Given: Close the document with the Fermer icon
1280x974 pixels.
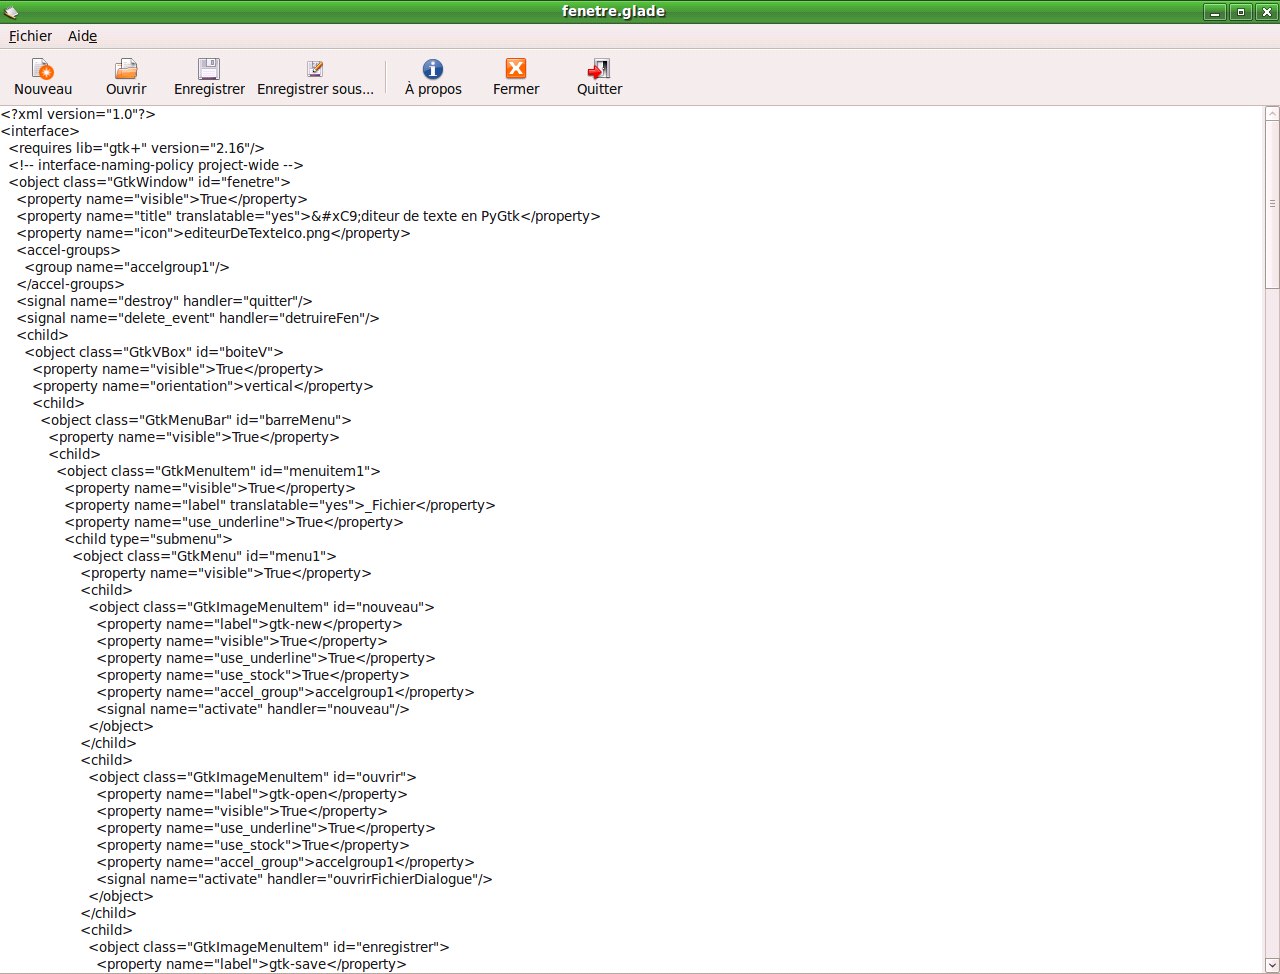Looking at the screenshot, I should tap(516, 69).
